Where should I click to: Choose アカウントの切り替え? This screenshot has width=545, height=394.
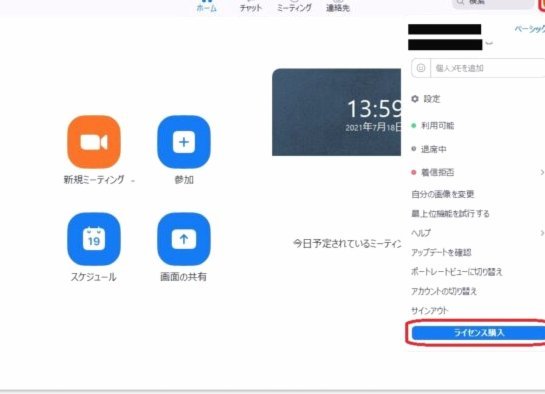coord(444,291)
